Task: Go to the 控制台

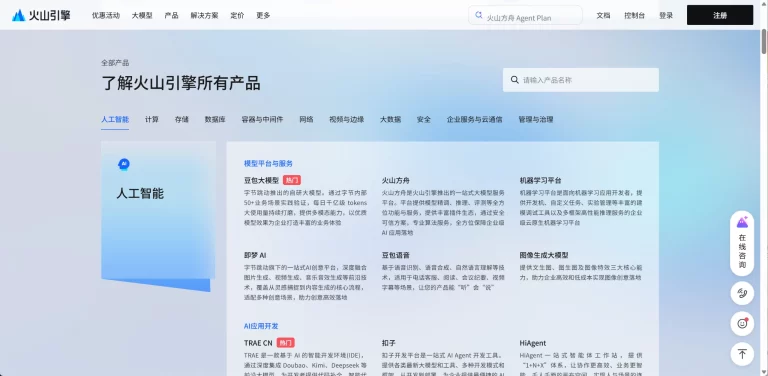Action: tap(634, 15)
